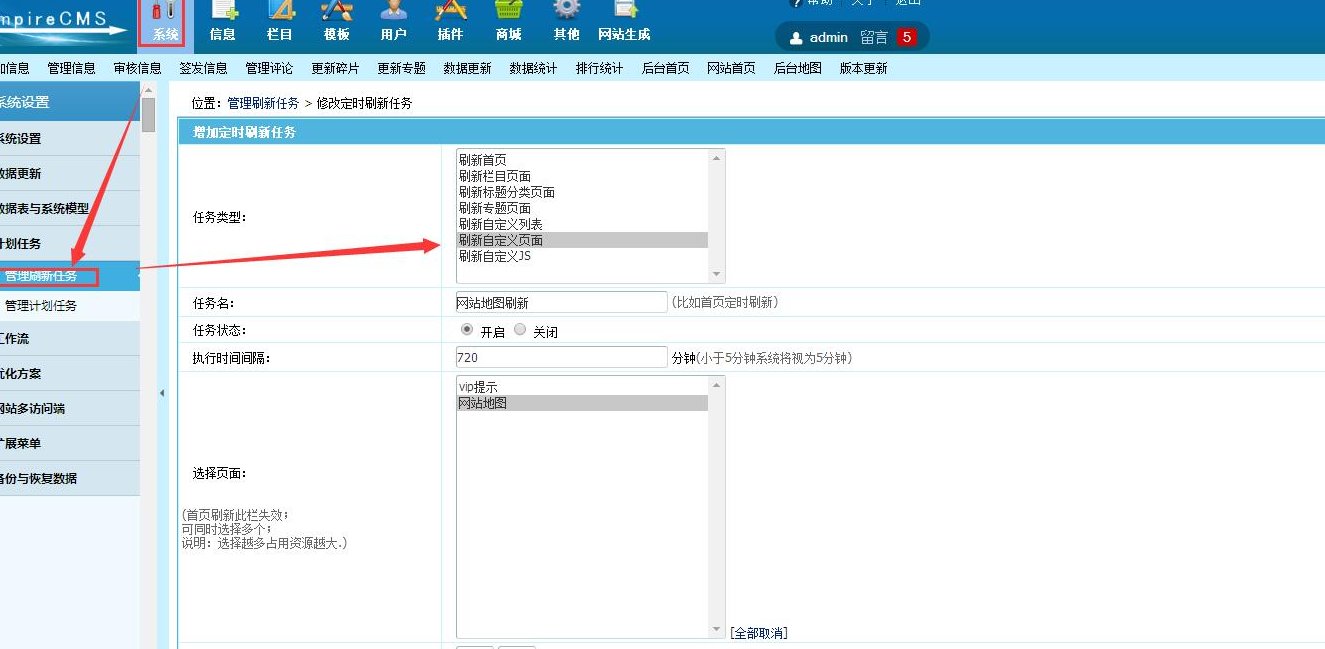The width and height of the screenshot is (1325, 649).
Task: Open 版本更新 in the shortcut bar
Action: click(864, 68)
